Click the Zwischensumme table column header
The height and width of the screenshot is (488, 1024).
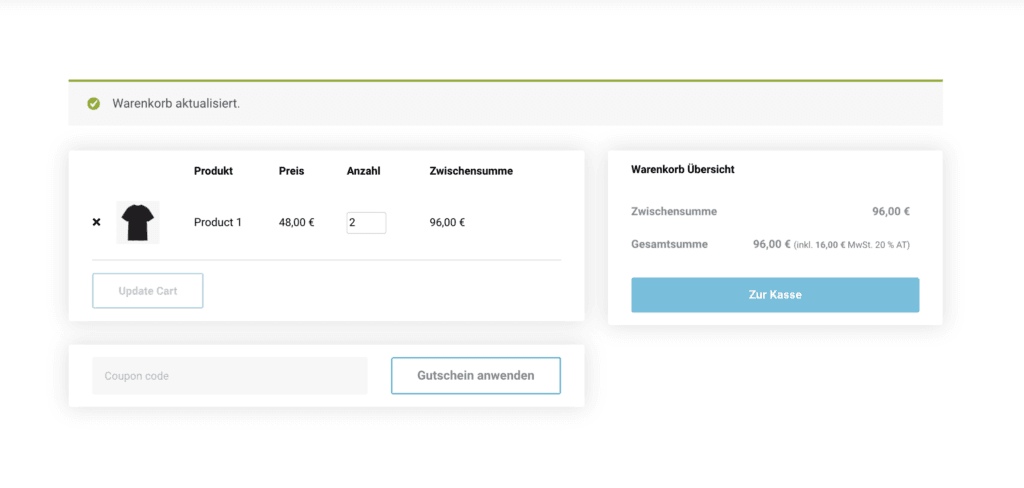[x=470, y=171]
